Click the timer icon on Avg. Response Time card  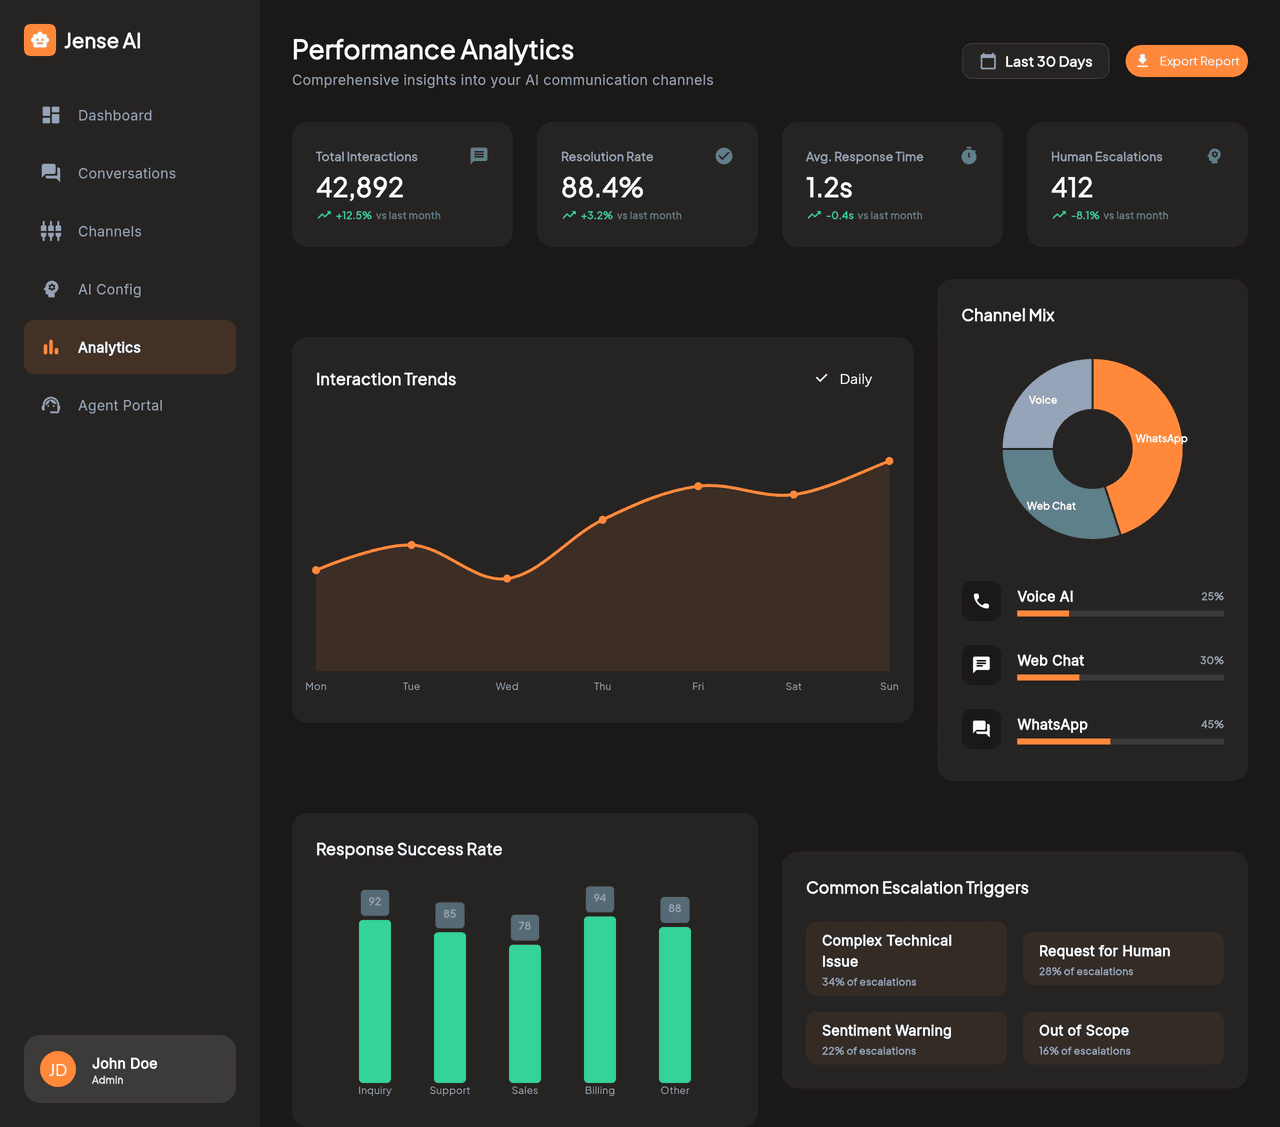[x=968, y=156]
